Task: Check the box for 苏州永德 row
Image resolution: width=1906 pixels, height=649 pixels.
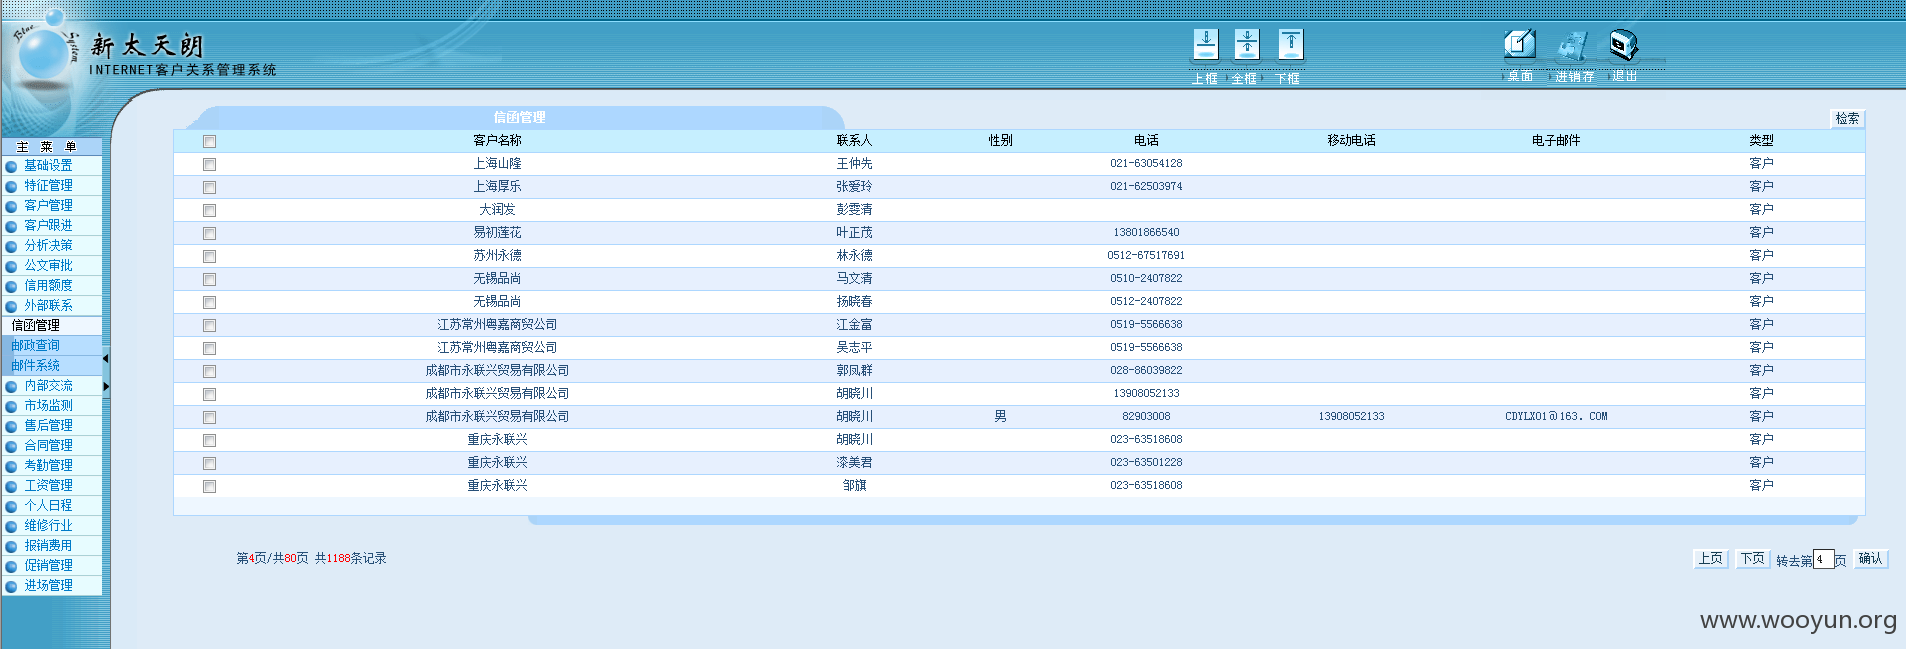Action: click(209, 256)
